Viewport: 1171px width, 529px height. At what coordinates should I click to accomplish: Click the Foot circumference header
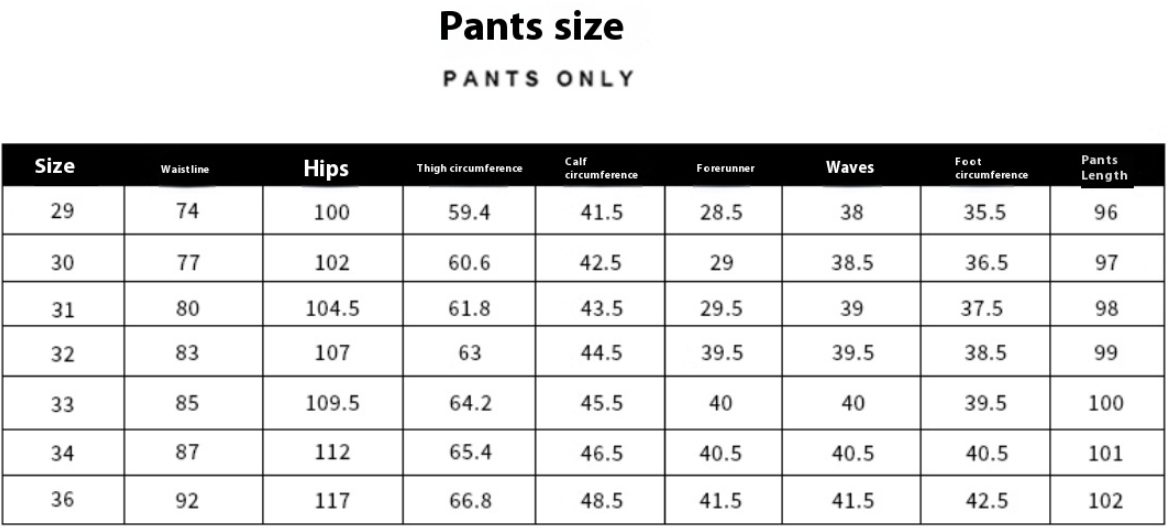coord(991,168)
